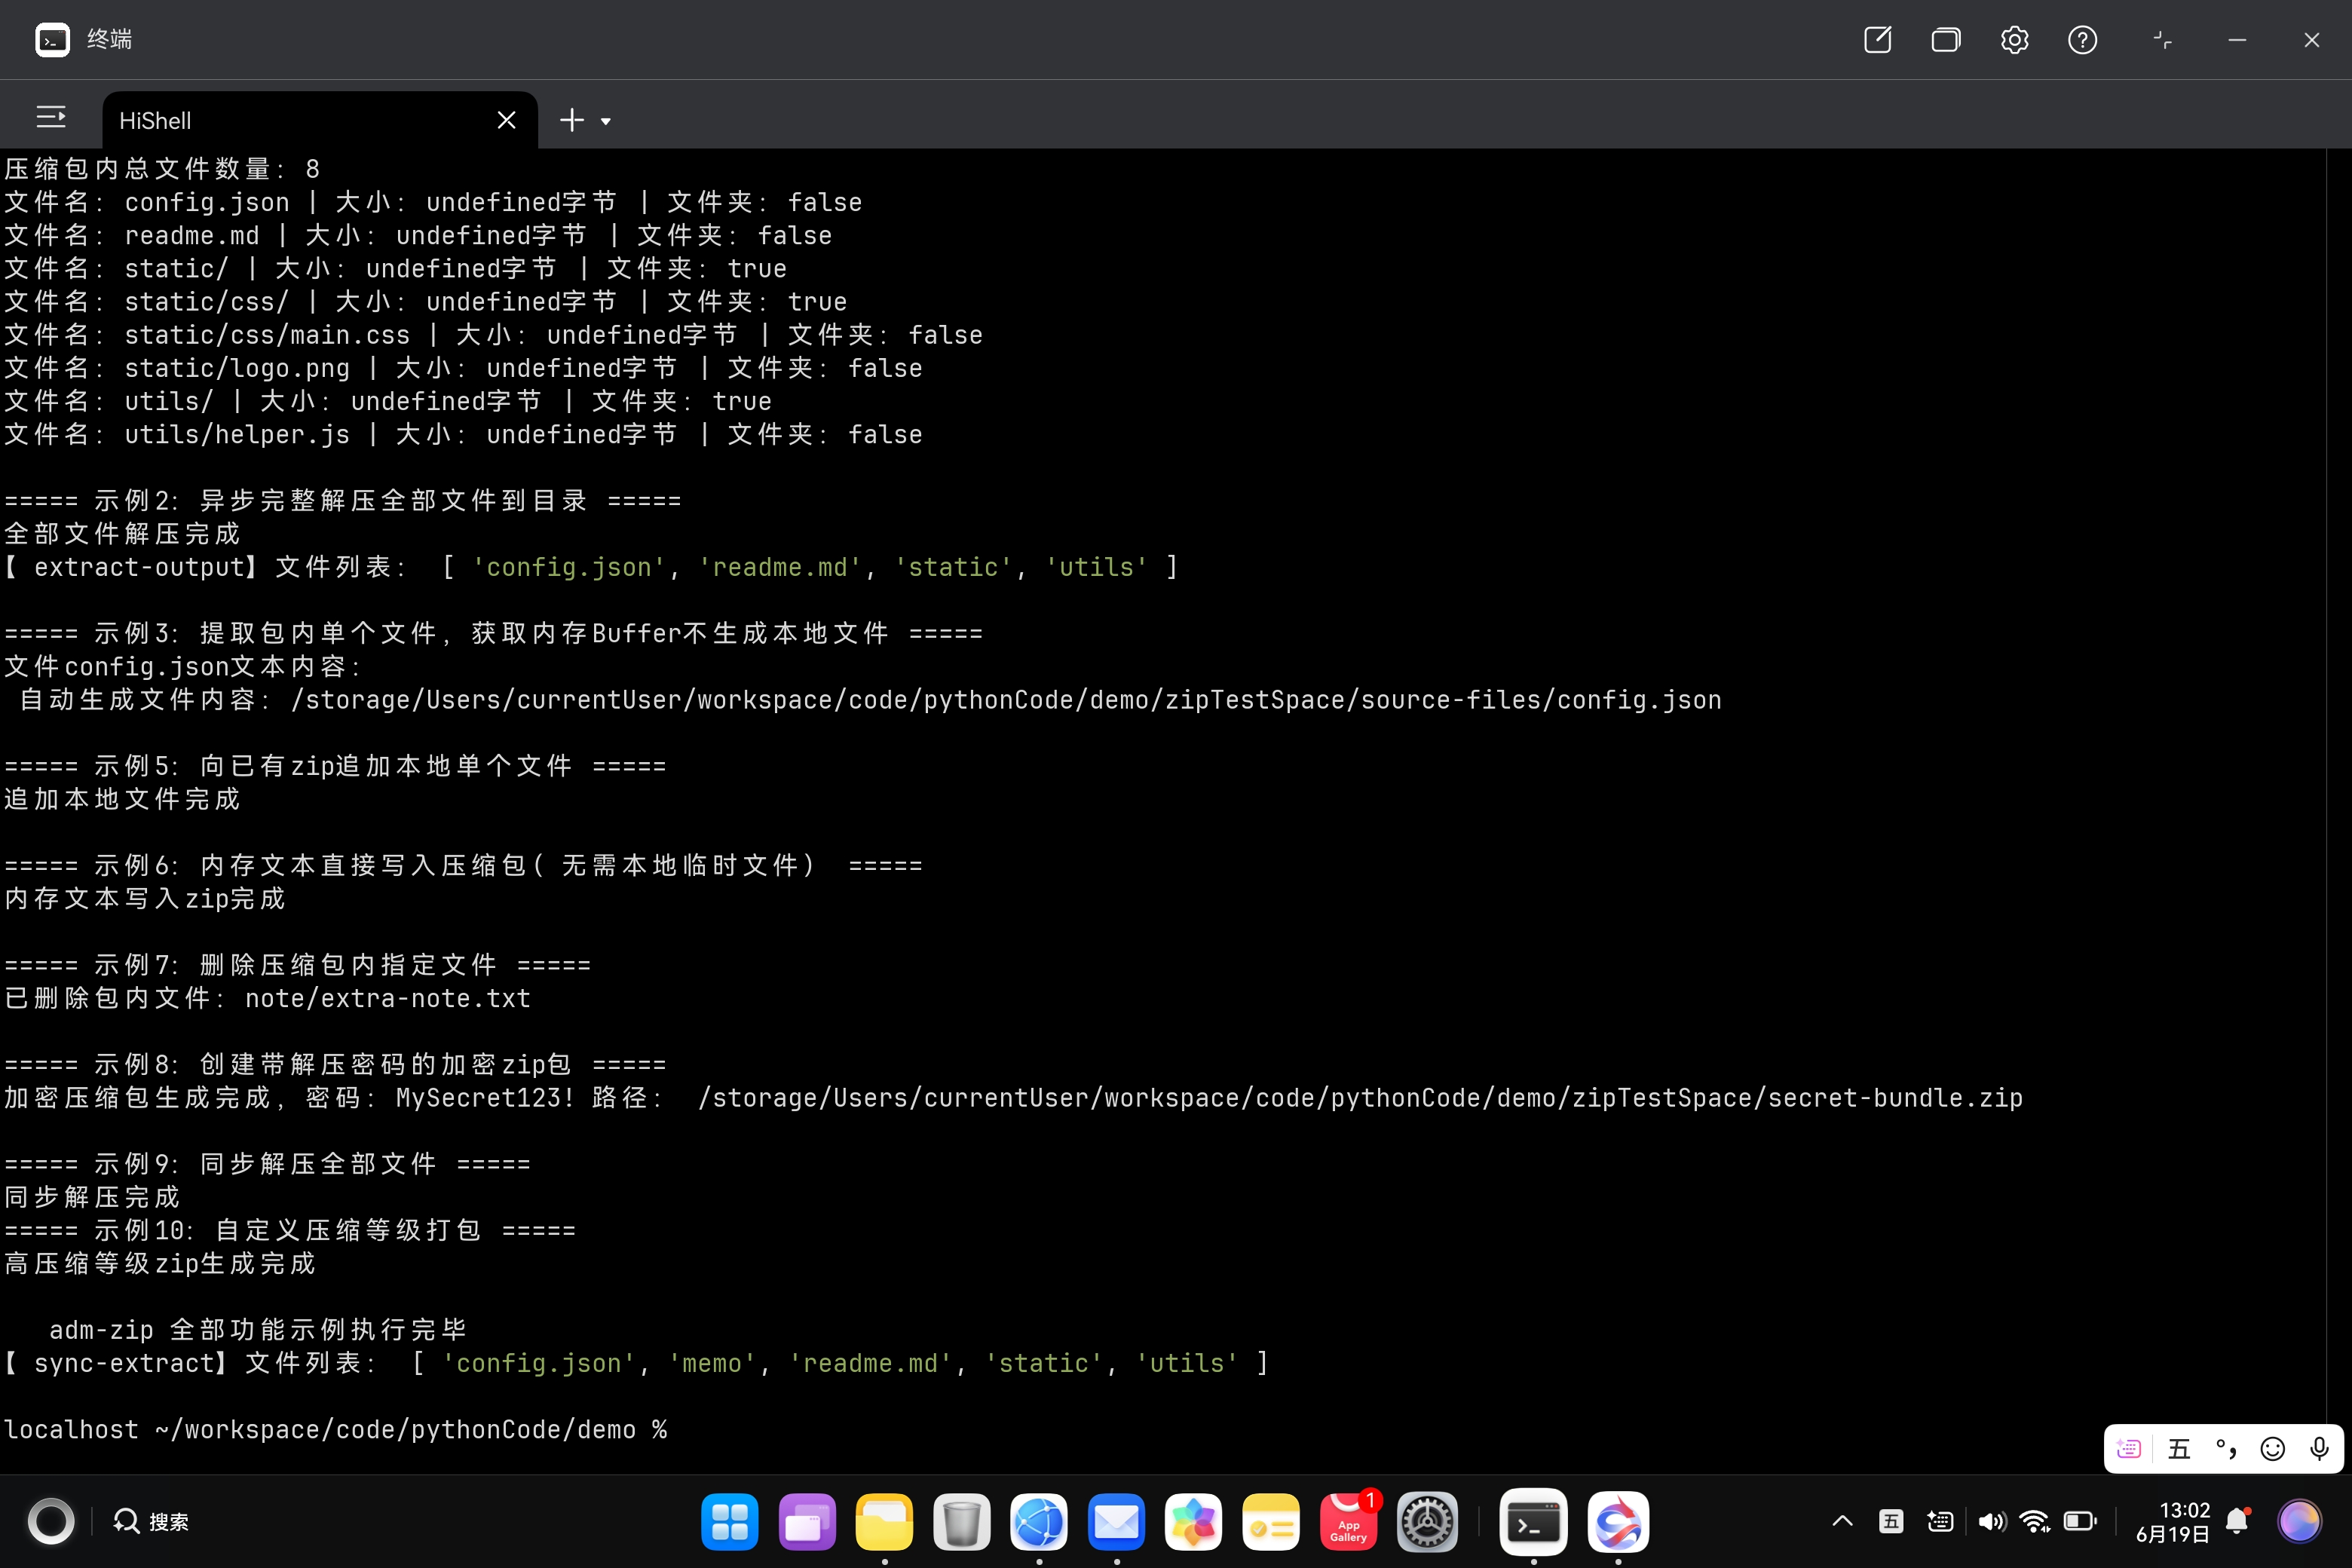Open the assistant orb in taskbar corner
Screen dimensions: 2352x1568
click(x=2299, y=1521)
